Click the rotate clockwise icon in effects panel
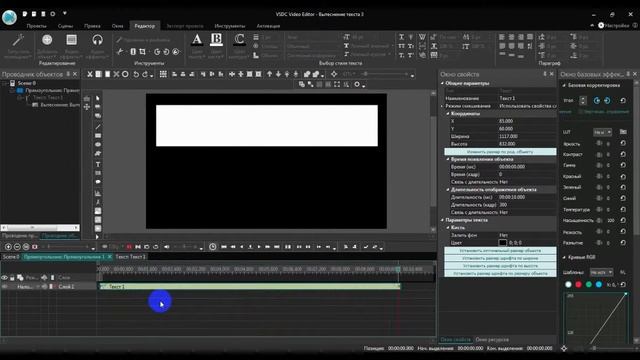This screenshot has height=360, width=640. pyautogui.click(x=607, y=100)
